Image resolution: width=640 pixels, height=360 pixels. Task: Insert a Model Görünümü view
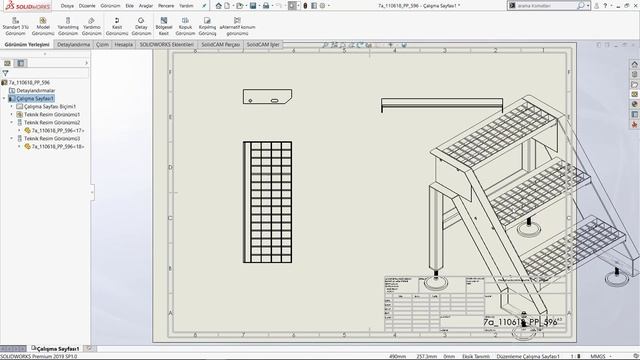click(x=43, y=26)
